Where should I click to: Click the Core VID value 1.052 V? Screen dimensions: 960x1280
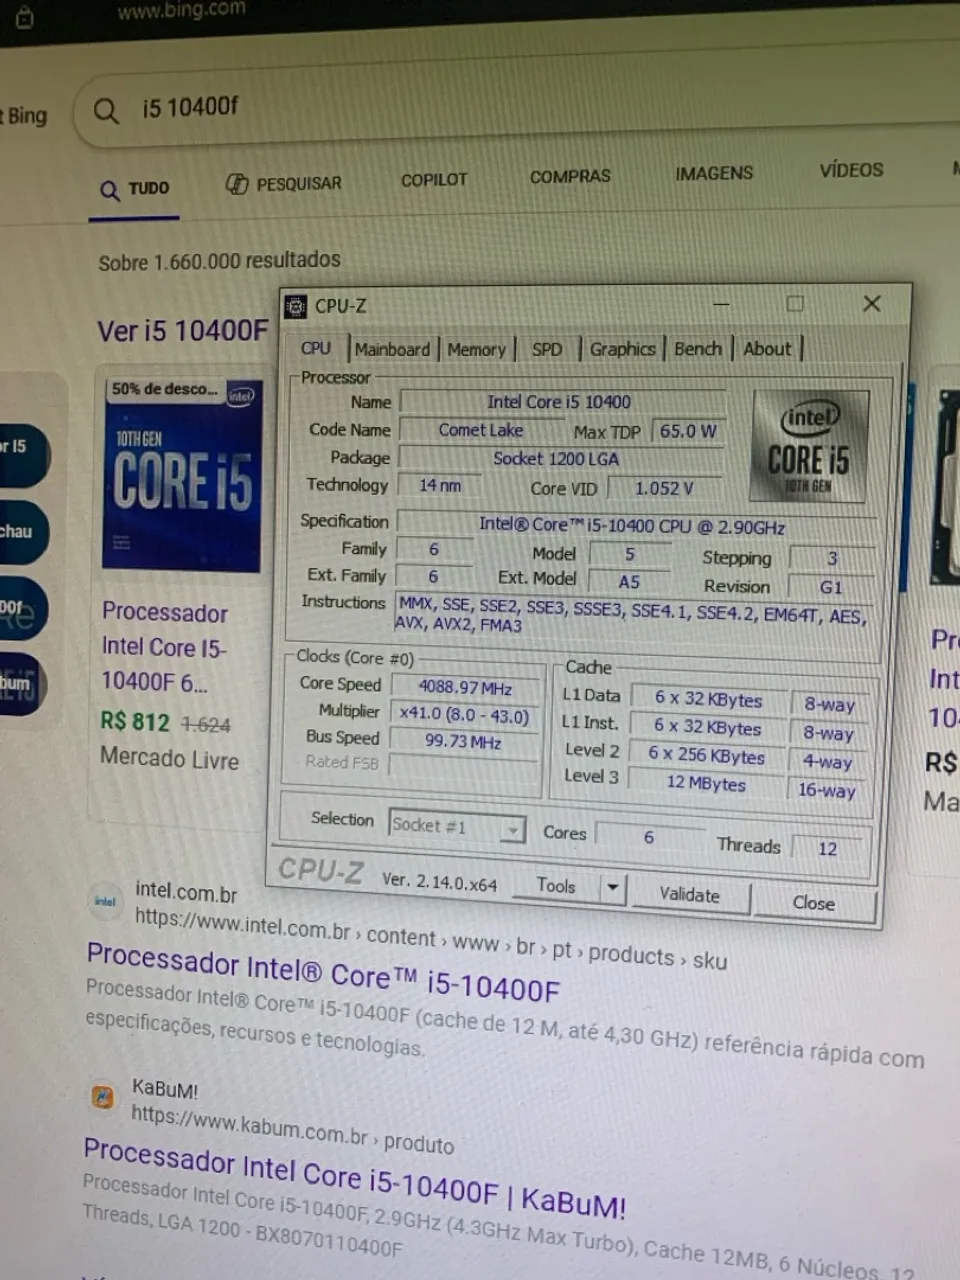664,488
